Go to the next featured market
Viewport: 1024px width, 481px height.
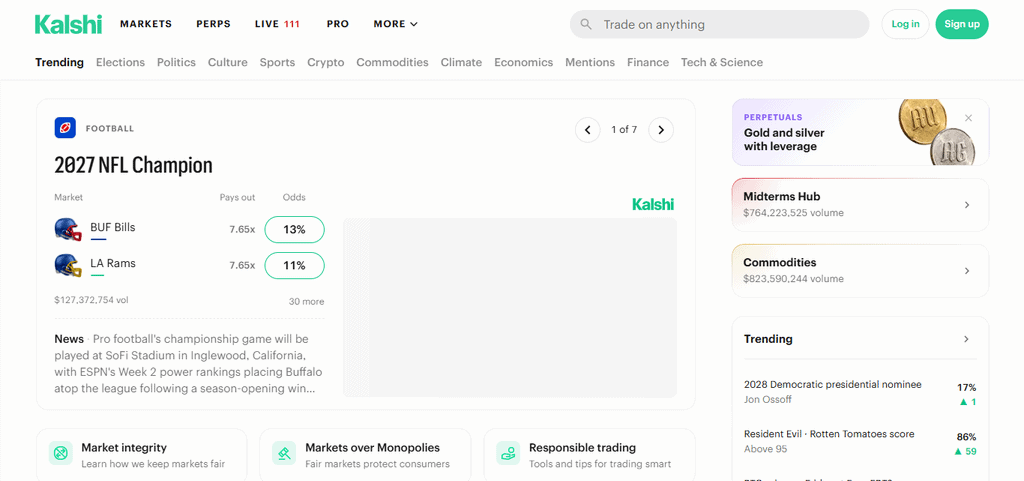coord(661,130)
